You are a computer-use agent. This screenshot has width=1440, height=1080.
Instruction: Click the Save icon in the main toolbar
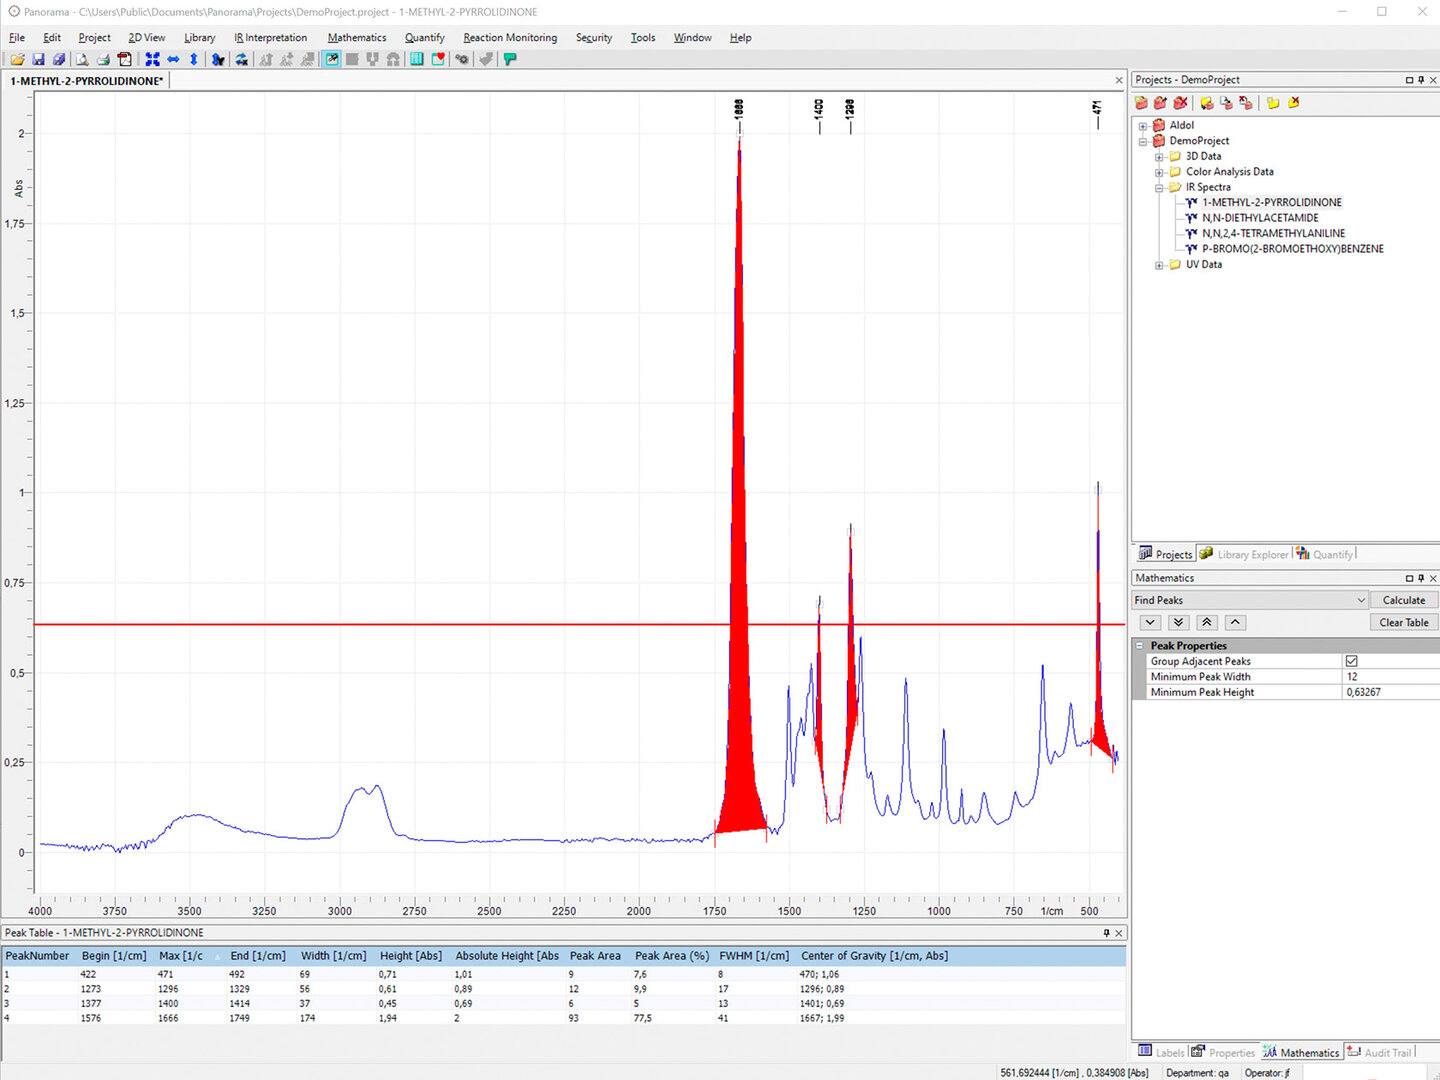pos(38,60)
